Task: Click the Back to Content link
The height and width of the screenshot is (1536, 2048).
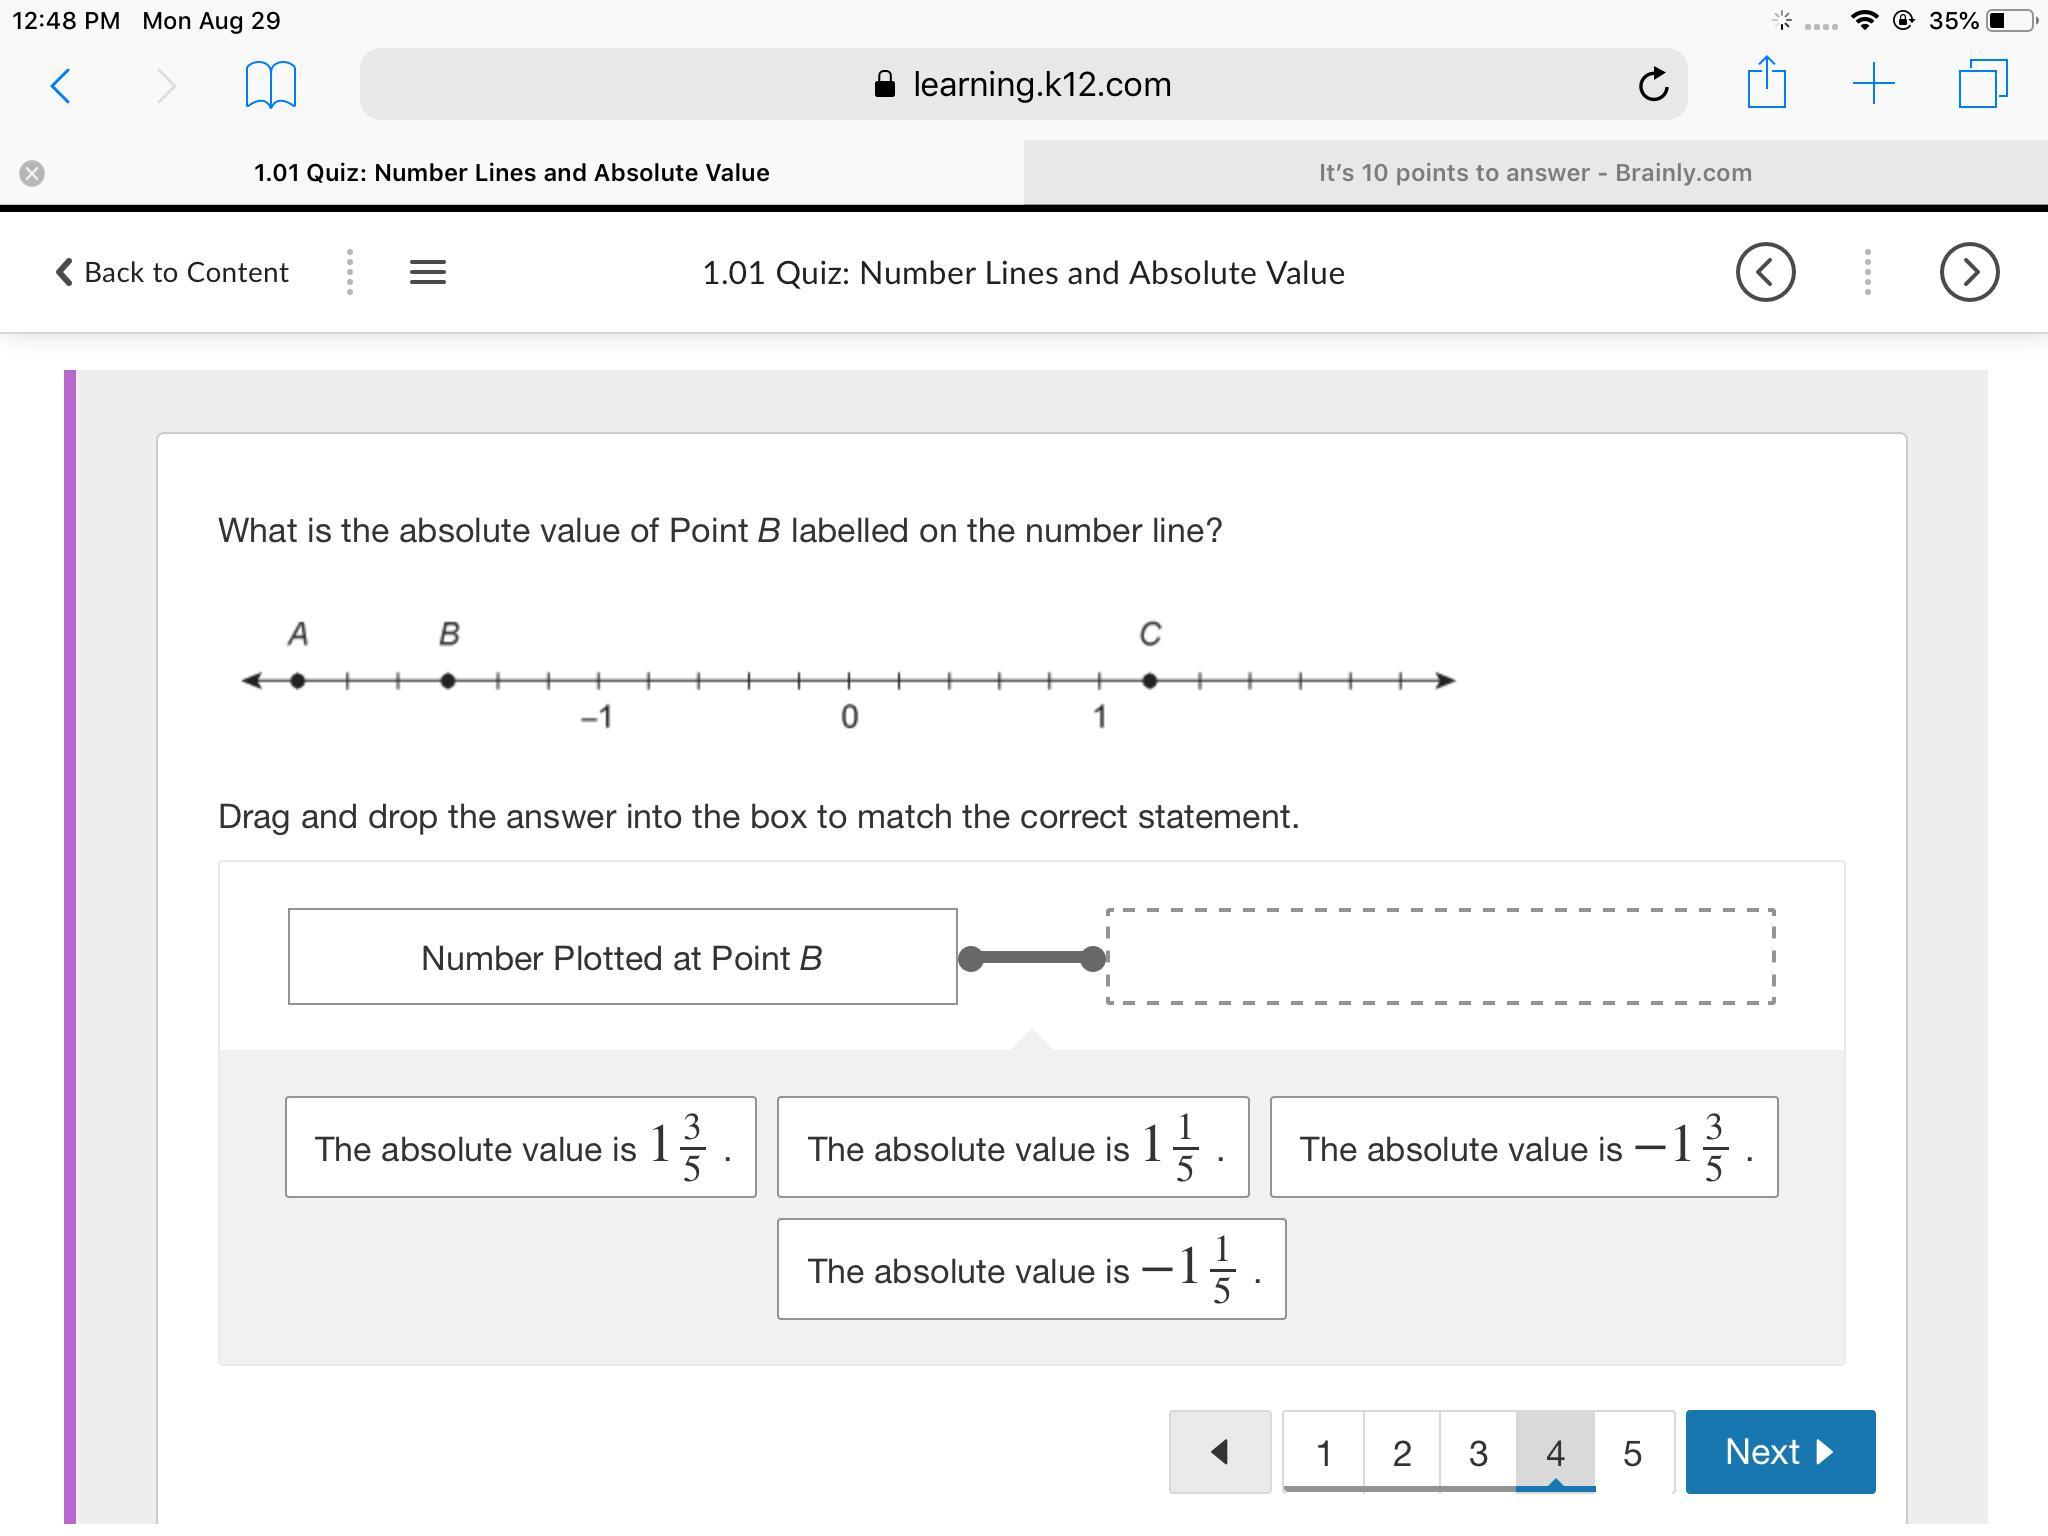Action: 172,272
